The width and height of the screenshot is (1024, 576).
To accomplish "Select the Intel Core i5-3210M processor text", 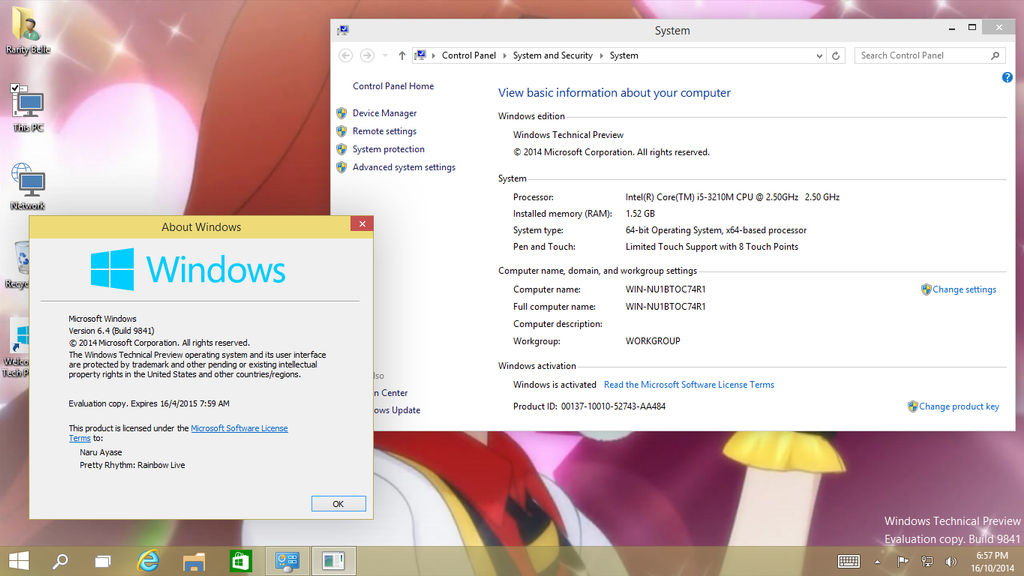I will pos(732,197).
